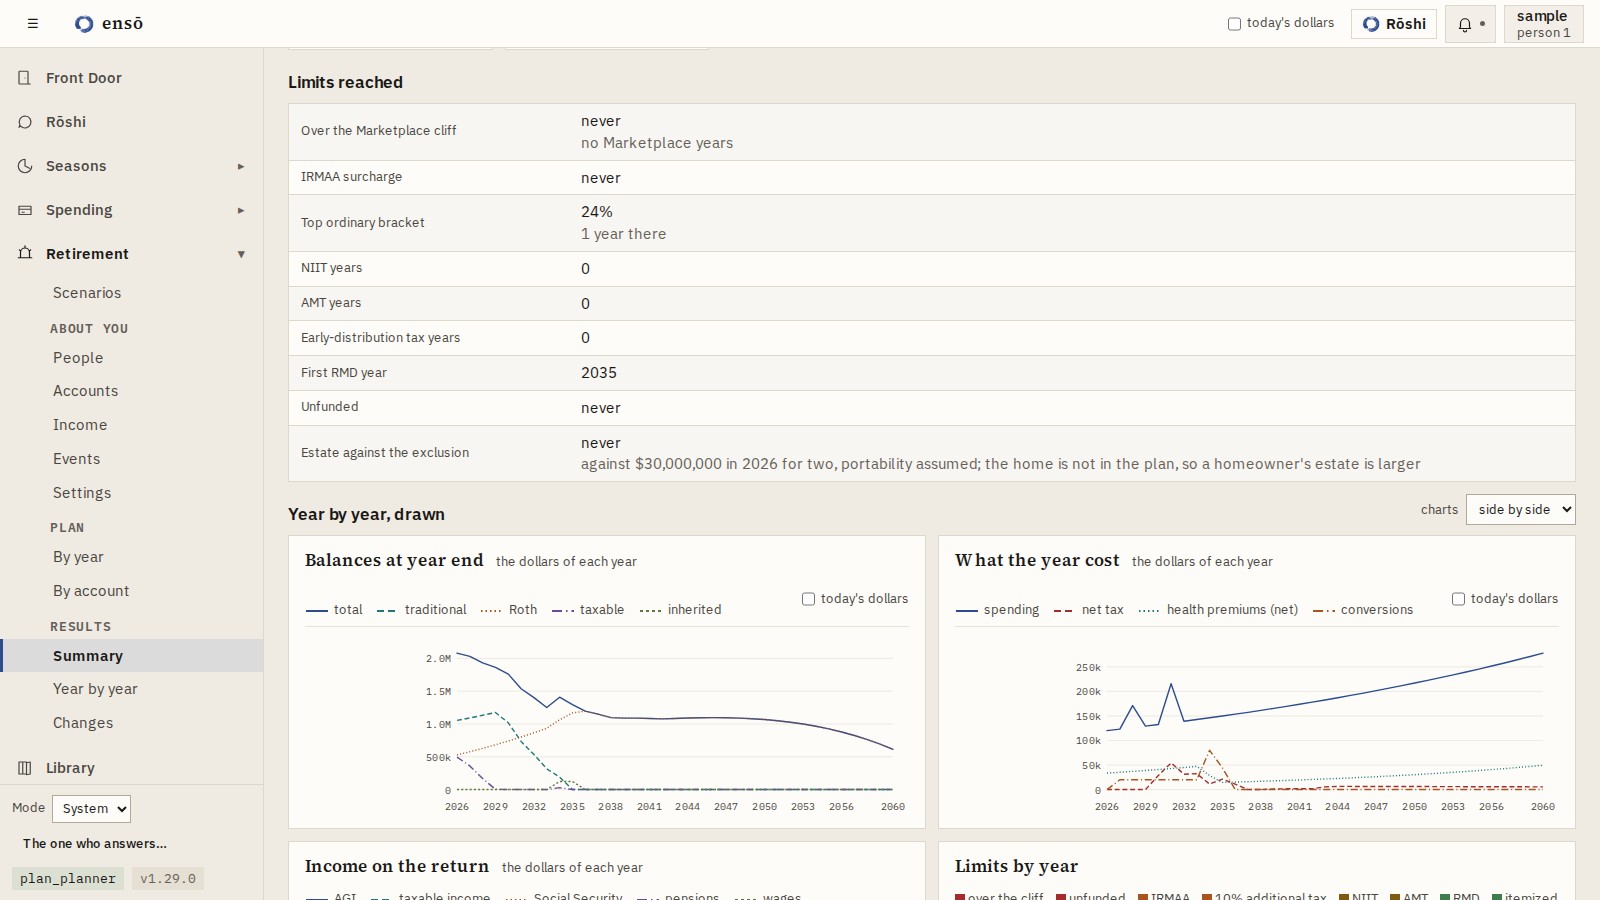Click the Seasons moon icon

coord(25,166)
